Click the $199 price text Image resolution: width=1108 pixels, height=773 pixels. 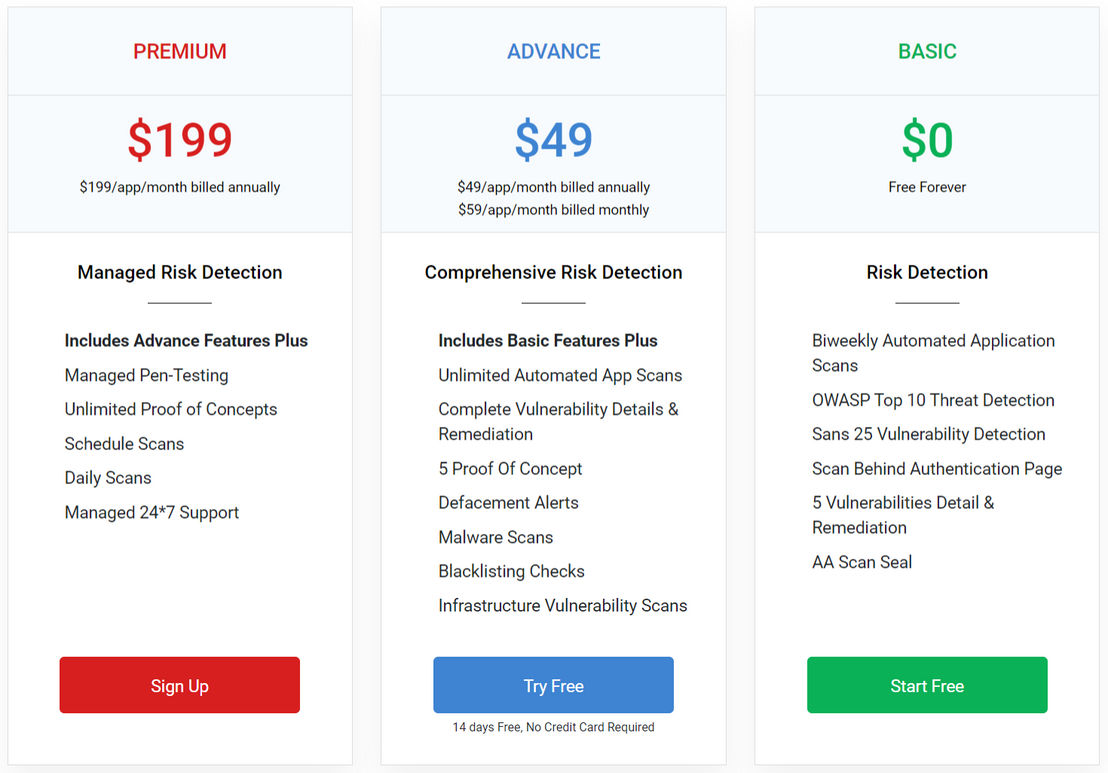coord(179,139)
